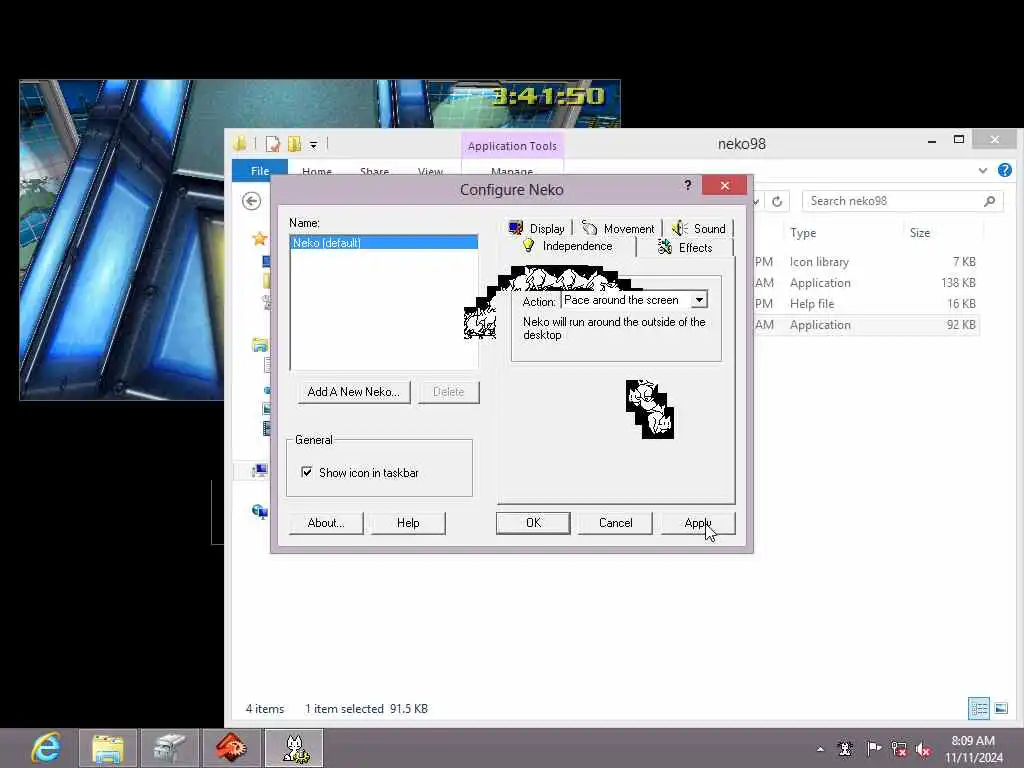Select Neko (default) in the Name list
The height and width of the screenshot is (768, 1024).
384,243
